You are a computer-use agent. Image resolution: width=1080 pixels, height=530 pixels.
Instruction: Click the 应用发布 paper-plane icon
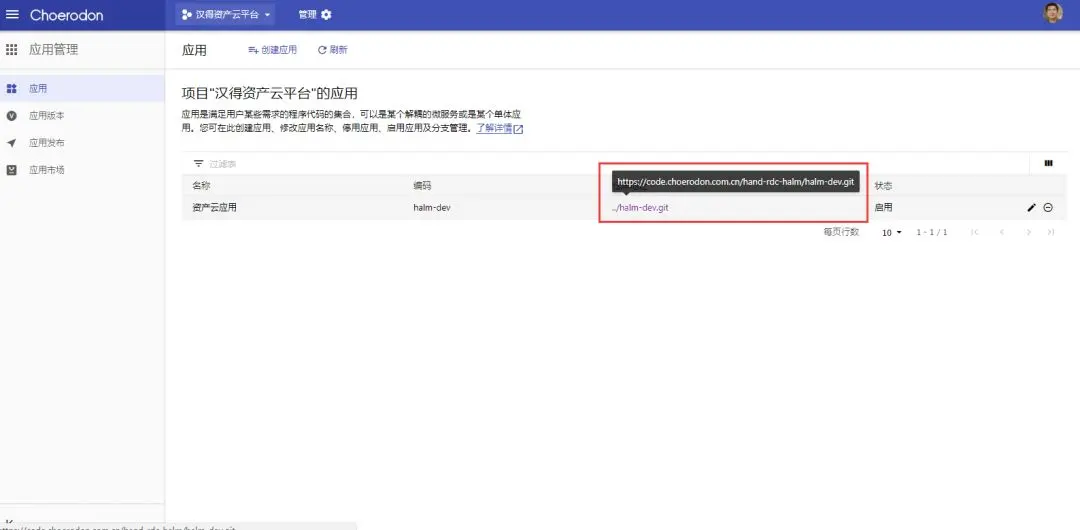(x=11, y=143)
